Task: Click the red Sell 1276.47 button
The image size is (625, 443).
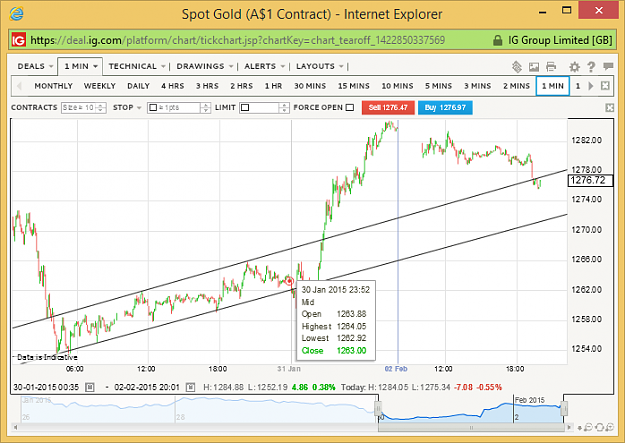Action: 388,107
